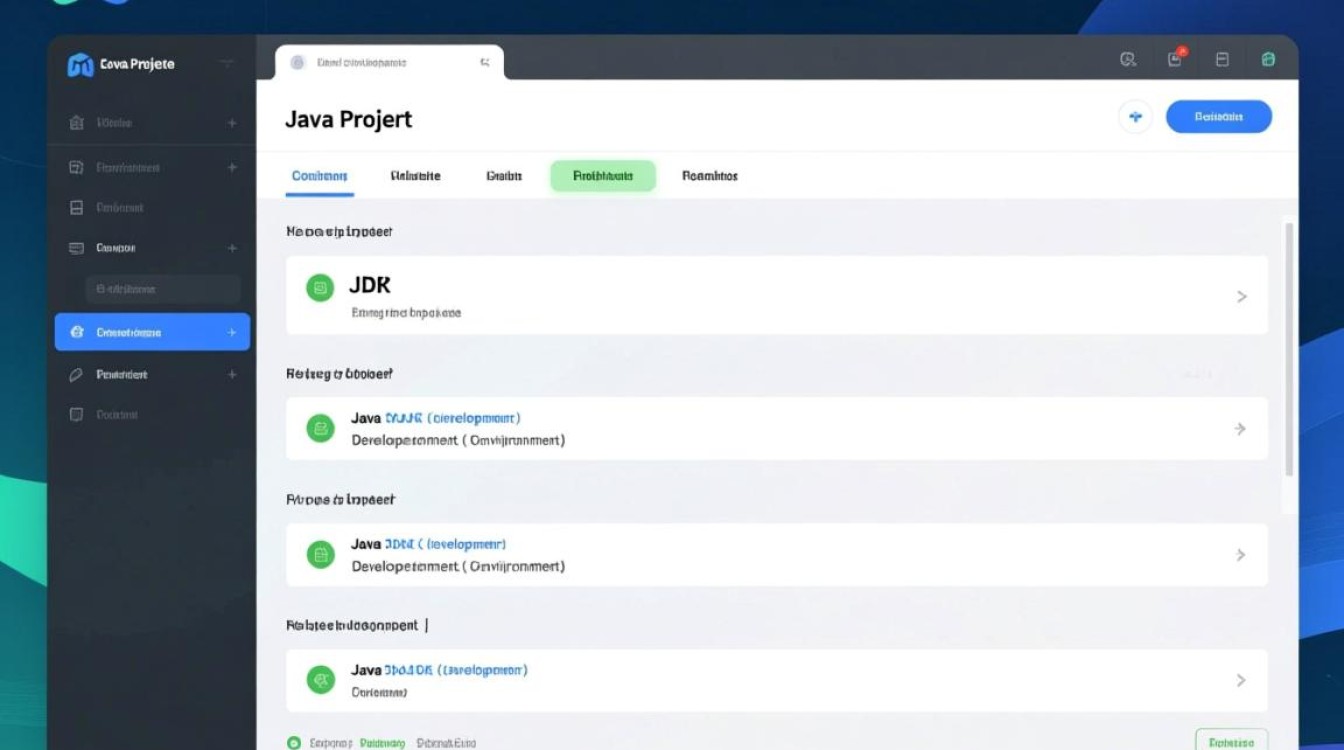Expand the Campon section in the sidebar

[x=231, y=247]
